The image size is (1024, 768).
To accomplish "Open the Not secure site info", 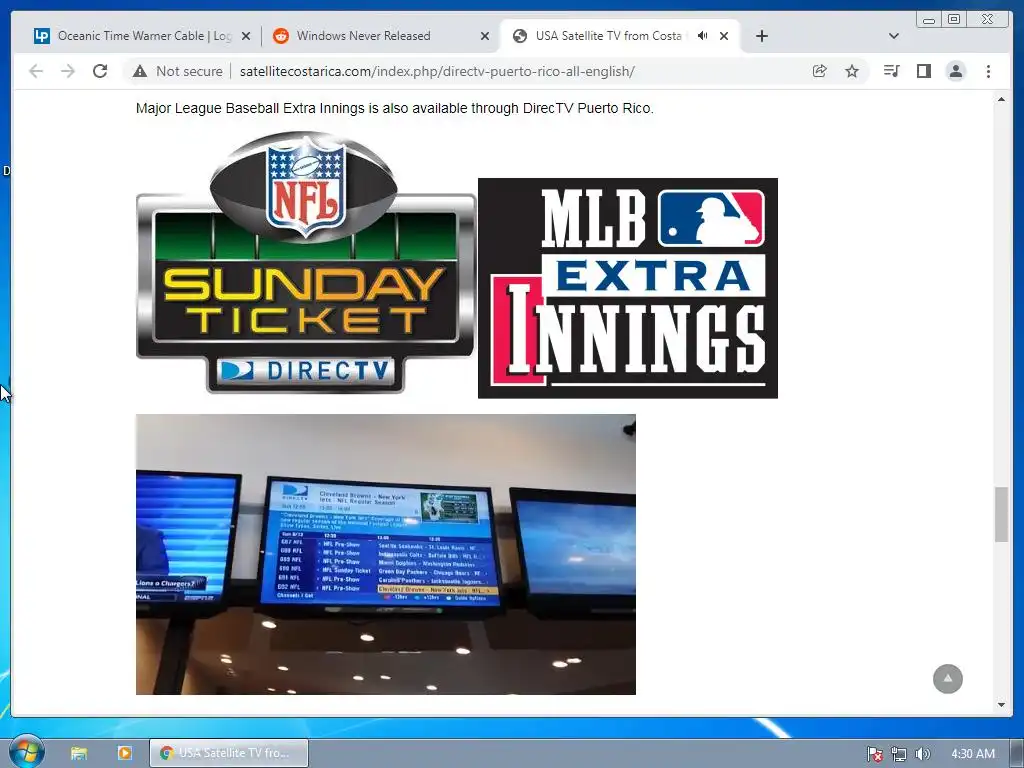I will coord(178,71).
